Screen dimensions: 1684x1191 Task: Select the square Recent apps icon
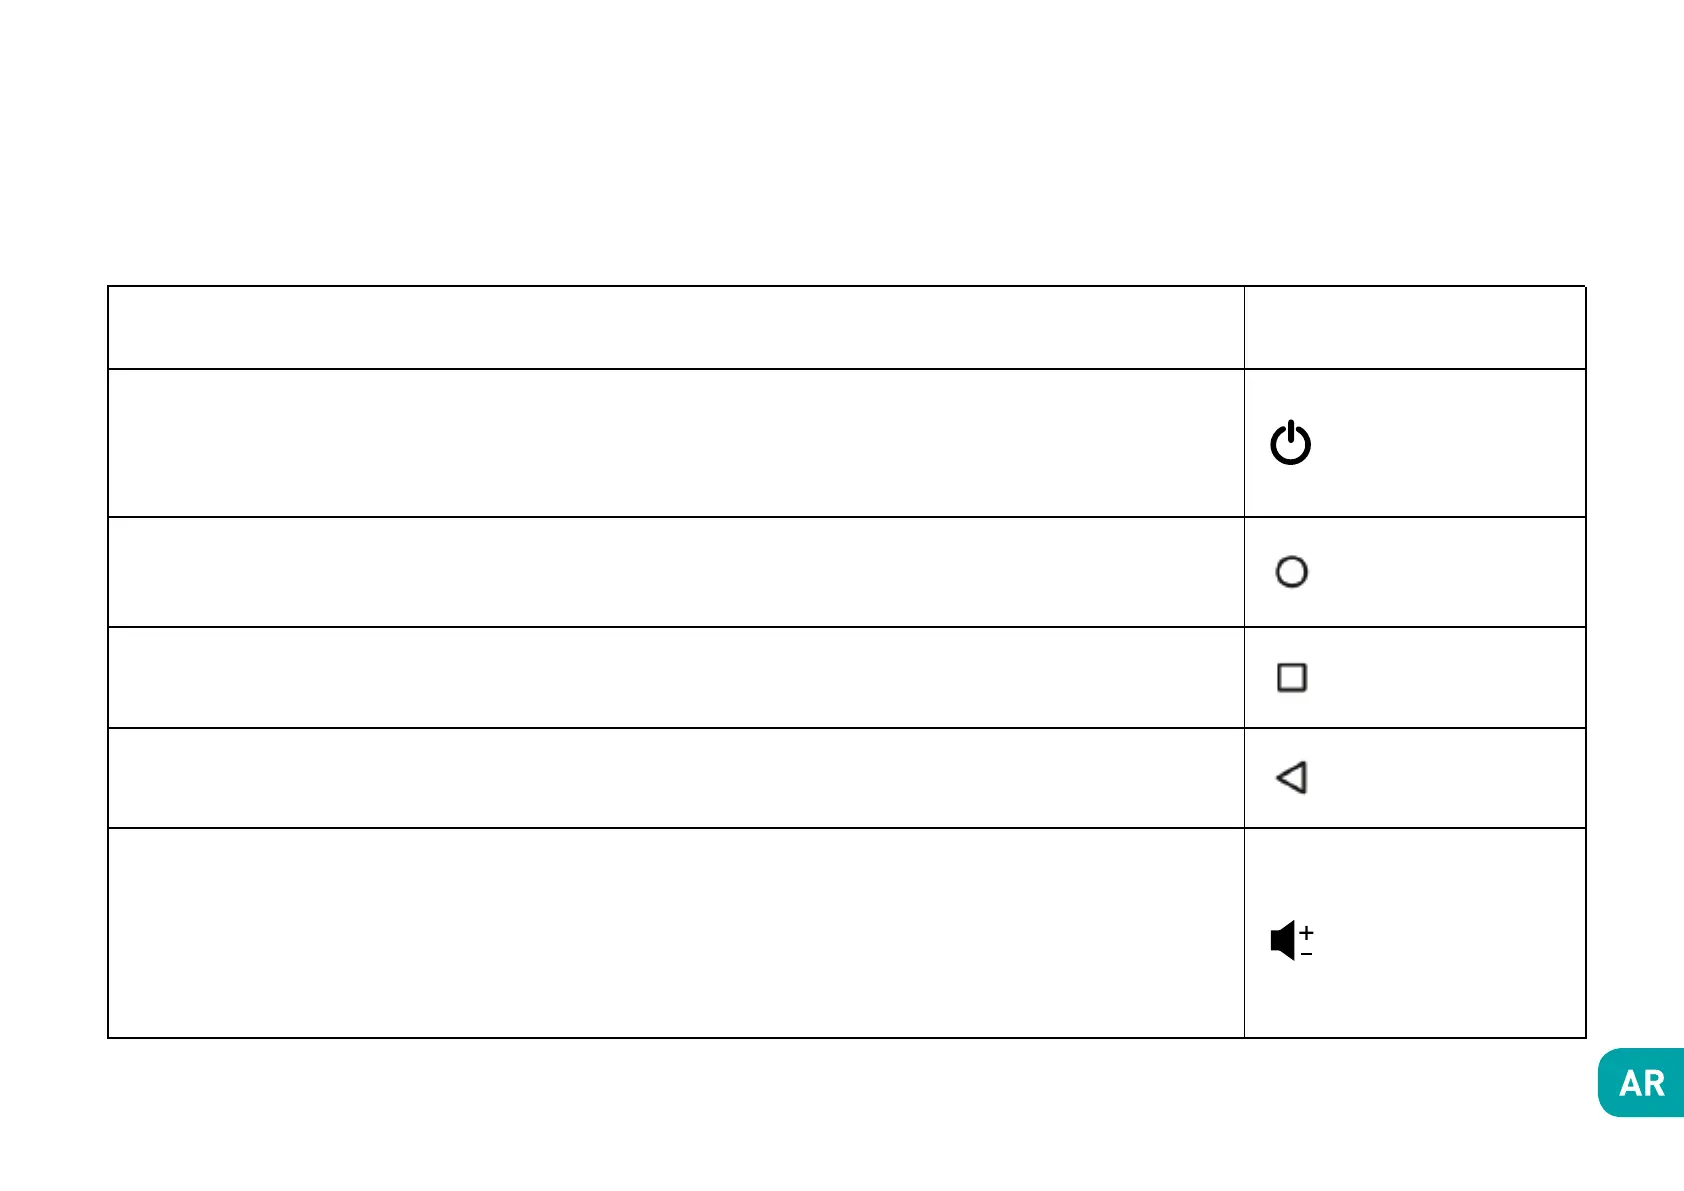click(x=1291, y=678)
